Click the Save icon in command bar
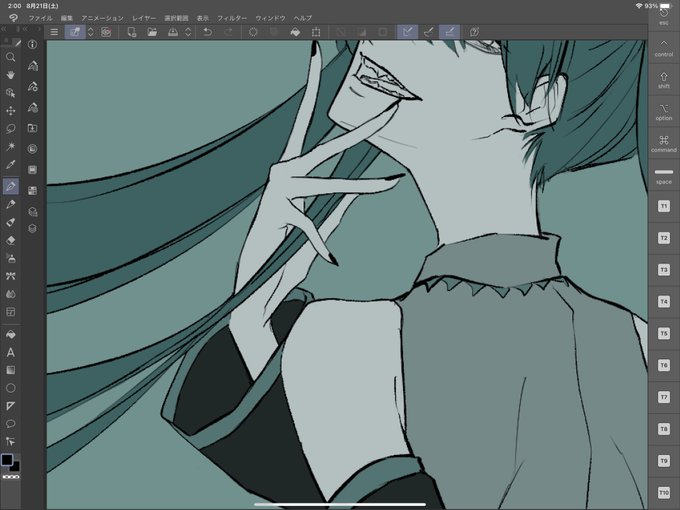This screenshot has height=510, width=680. [173, 32]
